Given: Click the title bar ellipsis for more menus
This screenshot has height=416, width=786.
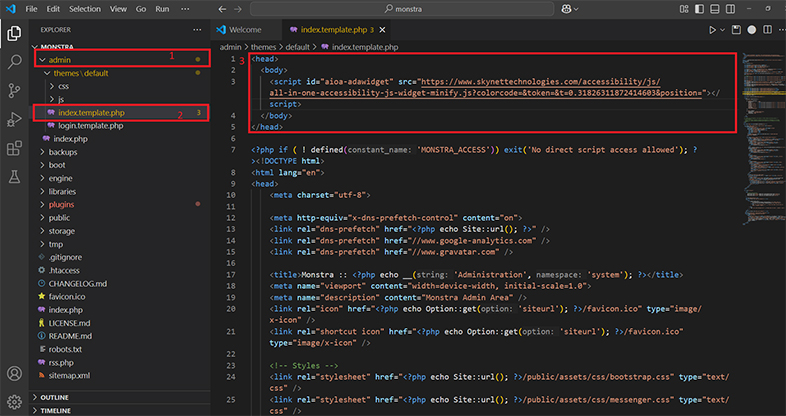Looking at the screenshot, I should pos(185,9).
